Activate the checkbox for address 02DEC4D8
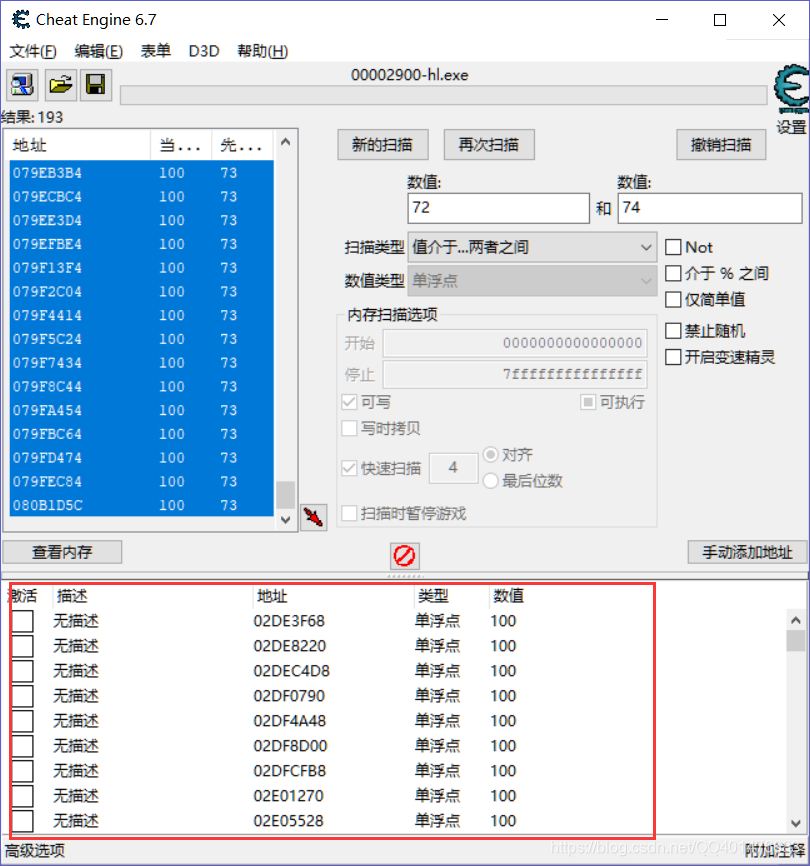 [x=23, y=671]
